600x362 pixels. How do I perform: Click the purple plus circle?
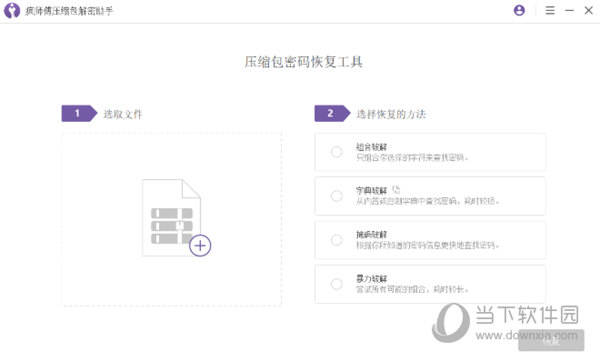(x=200, y=245)
